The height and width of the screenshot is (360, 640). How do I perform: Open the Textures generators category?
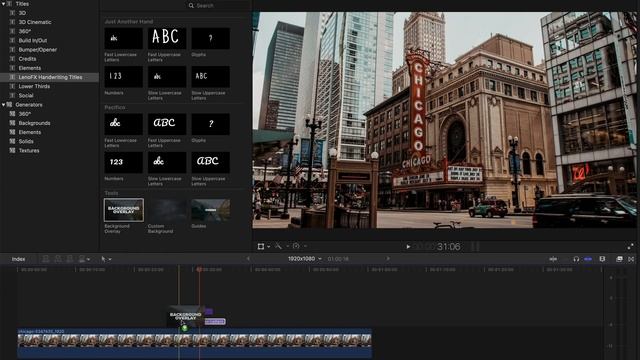coord(29,151)
